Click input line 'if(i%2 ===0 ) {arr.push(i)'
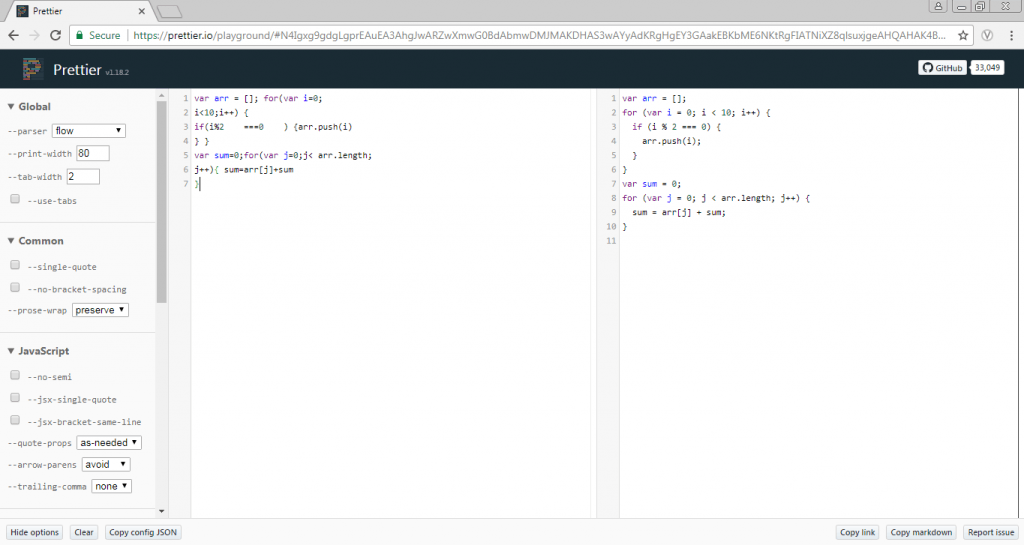 tap(273, 127)
